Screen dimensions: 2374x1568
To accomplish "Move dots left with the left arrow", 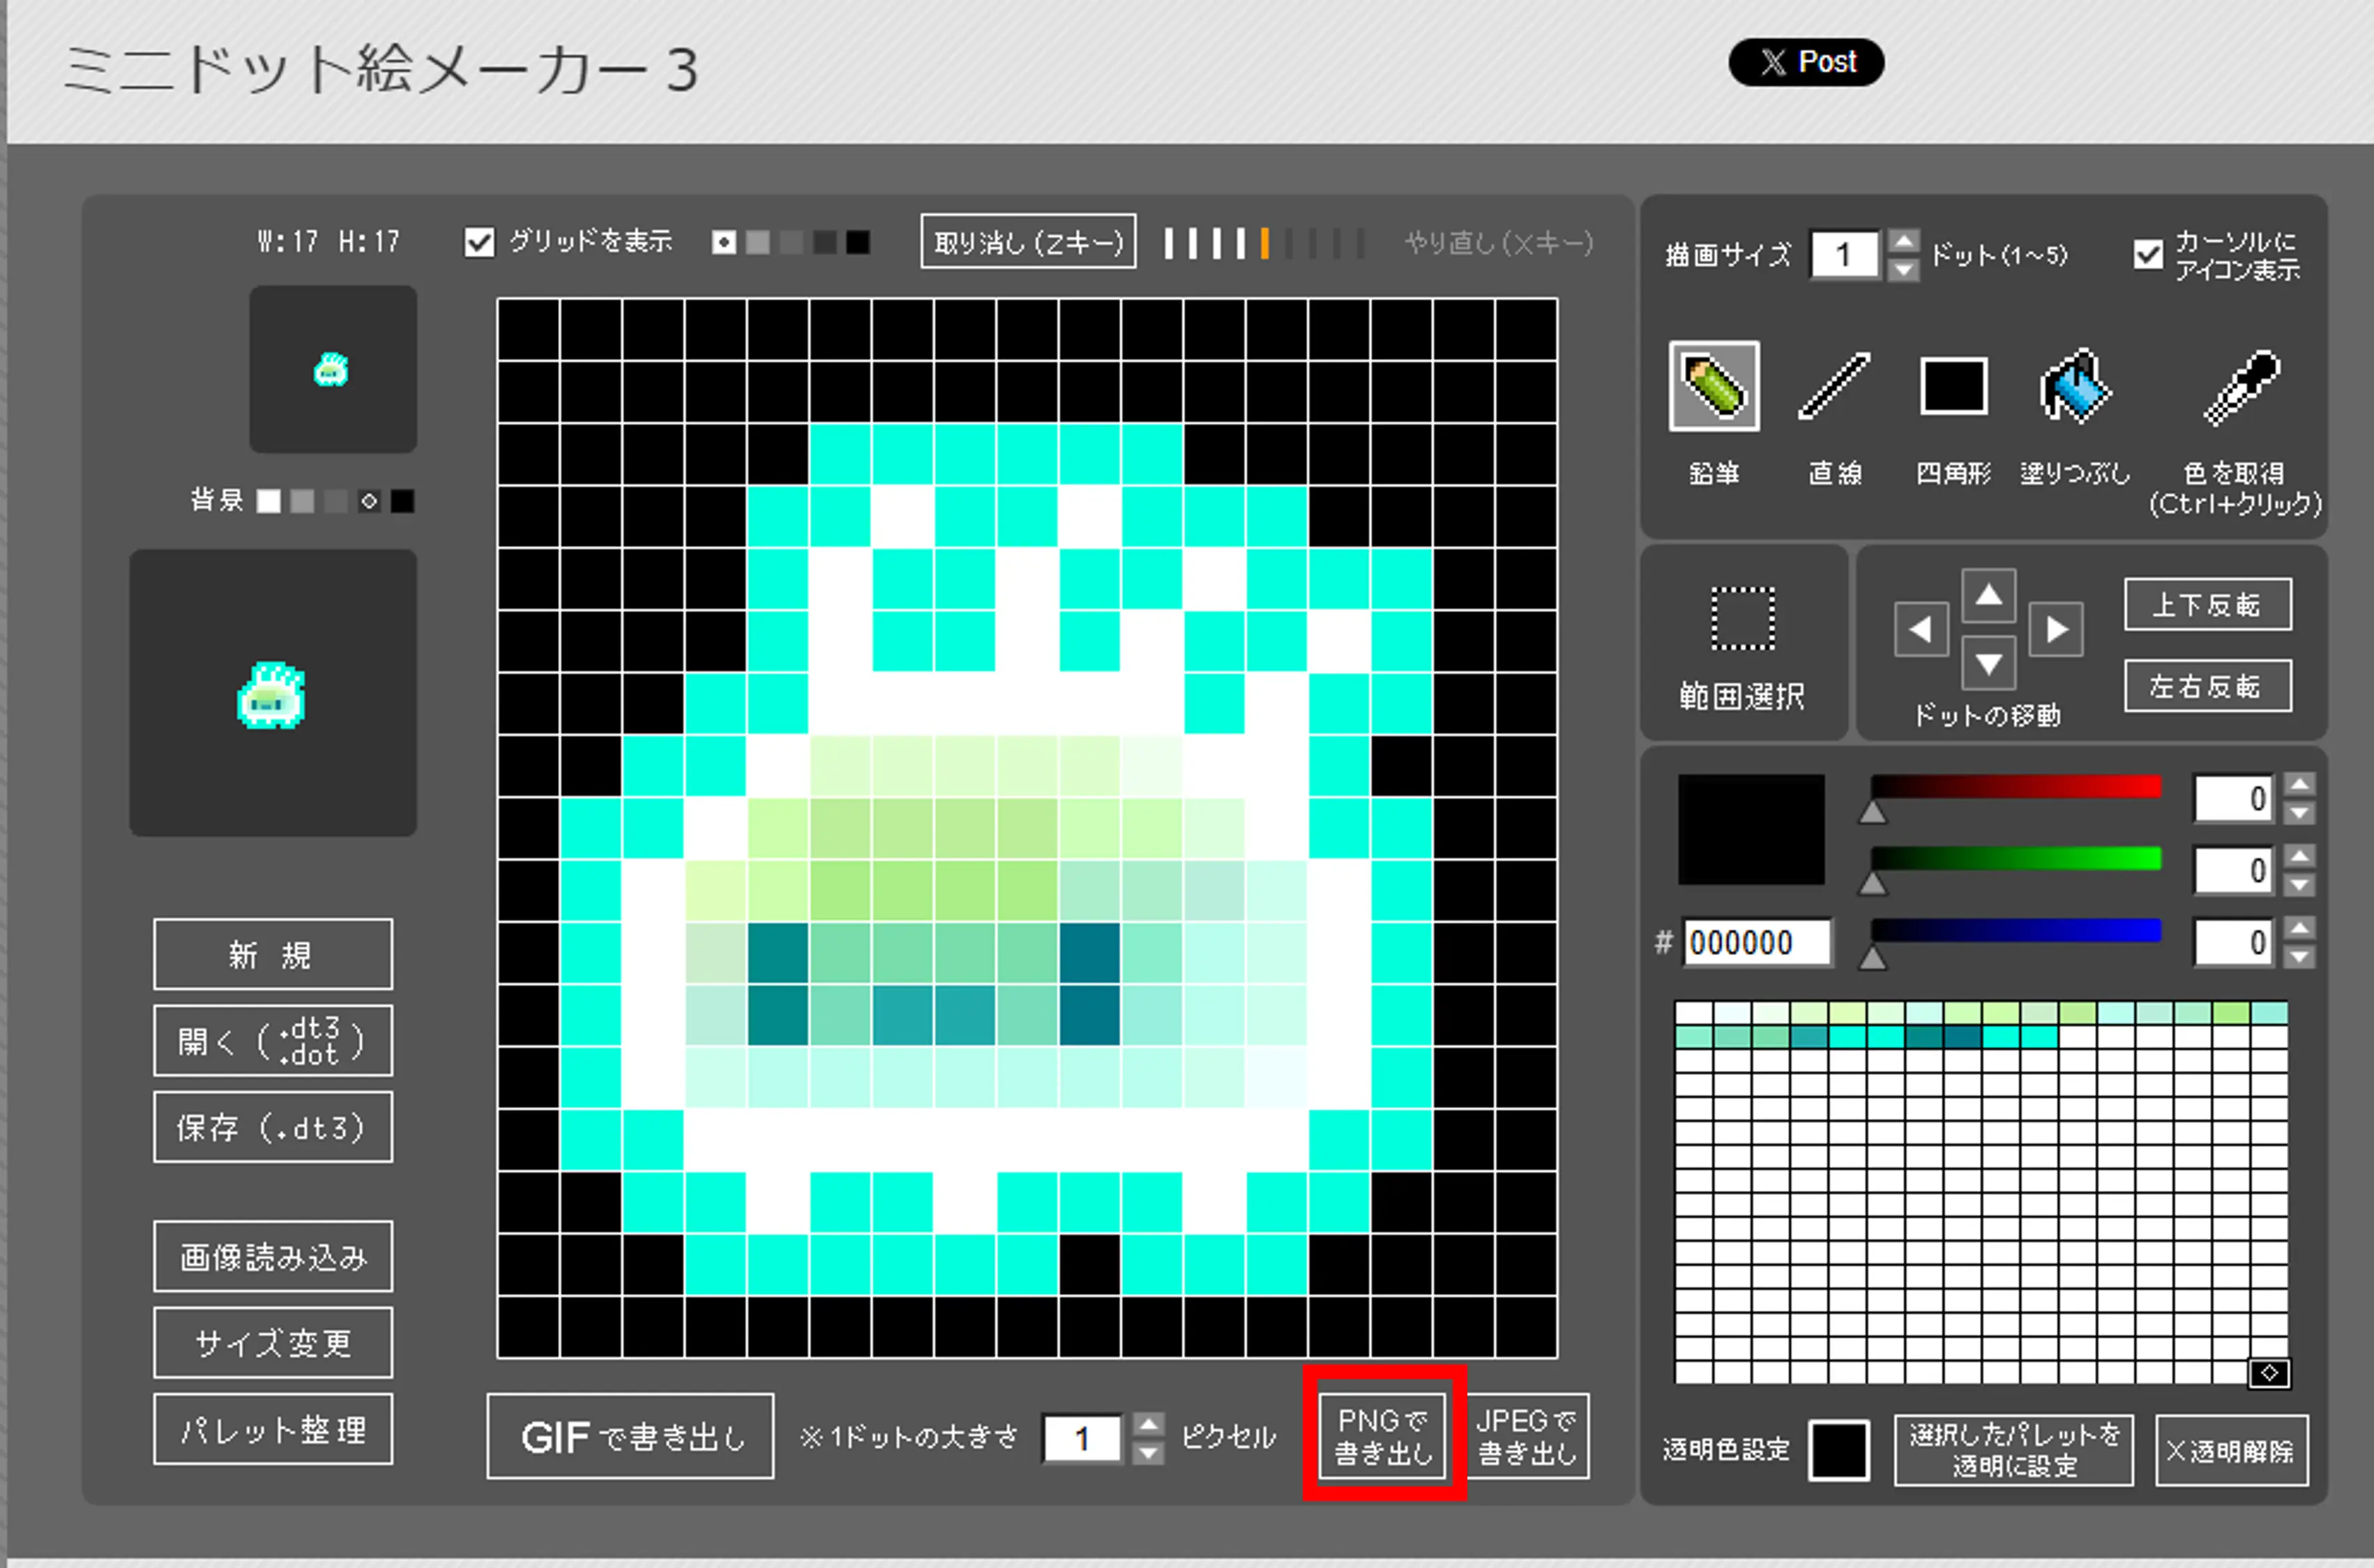I will tap(1920, 630).
